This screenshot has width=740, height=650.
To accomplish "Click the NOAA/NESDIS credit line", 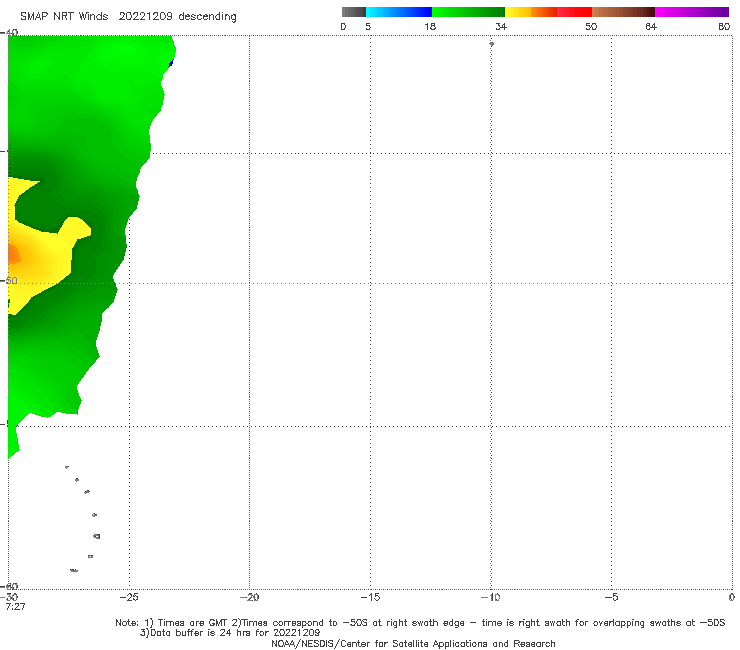I will 413,643.
